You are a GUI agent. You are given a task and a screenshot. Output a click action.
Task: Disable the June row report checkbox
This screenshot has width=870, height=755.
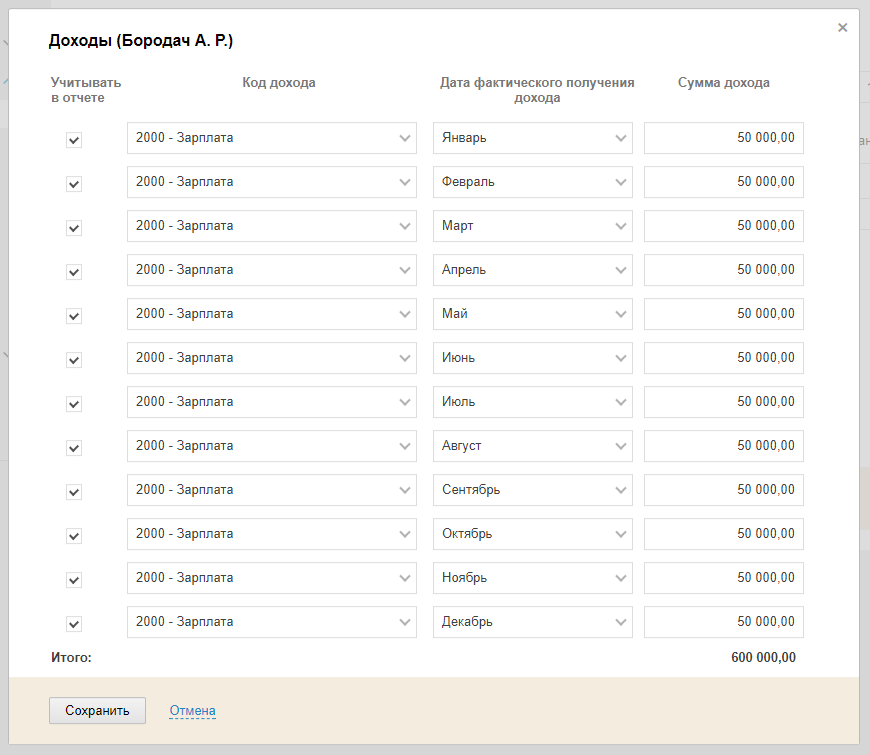point(74,360)
